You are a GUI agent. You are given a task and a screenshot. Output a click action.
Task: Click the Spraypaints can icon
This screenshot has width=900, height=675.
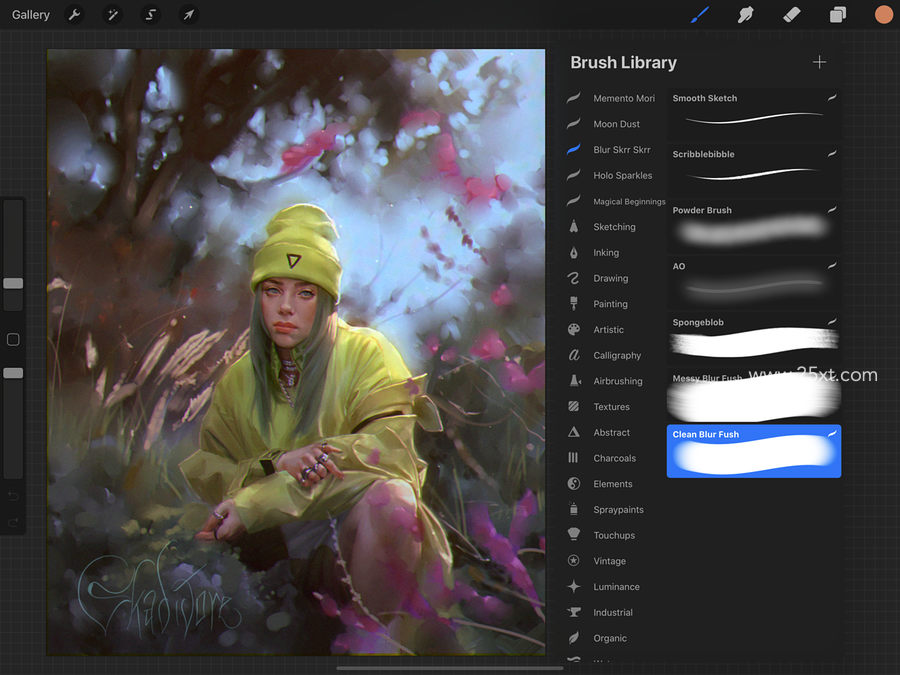pyautogui.click(x=573, y=509)
